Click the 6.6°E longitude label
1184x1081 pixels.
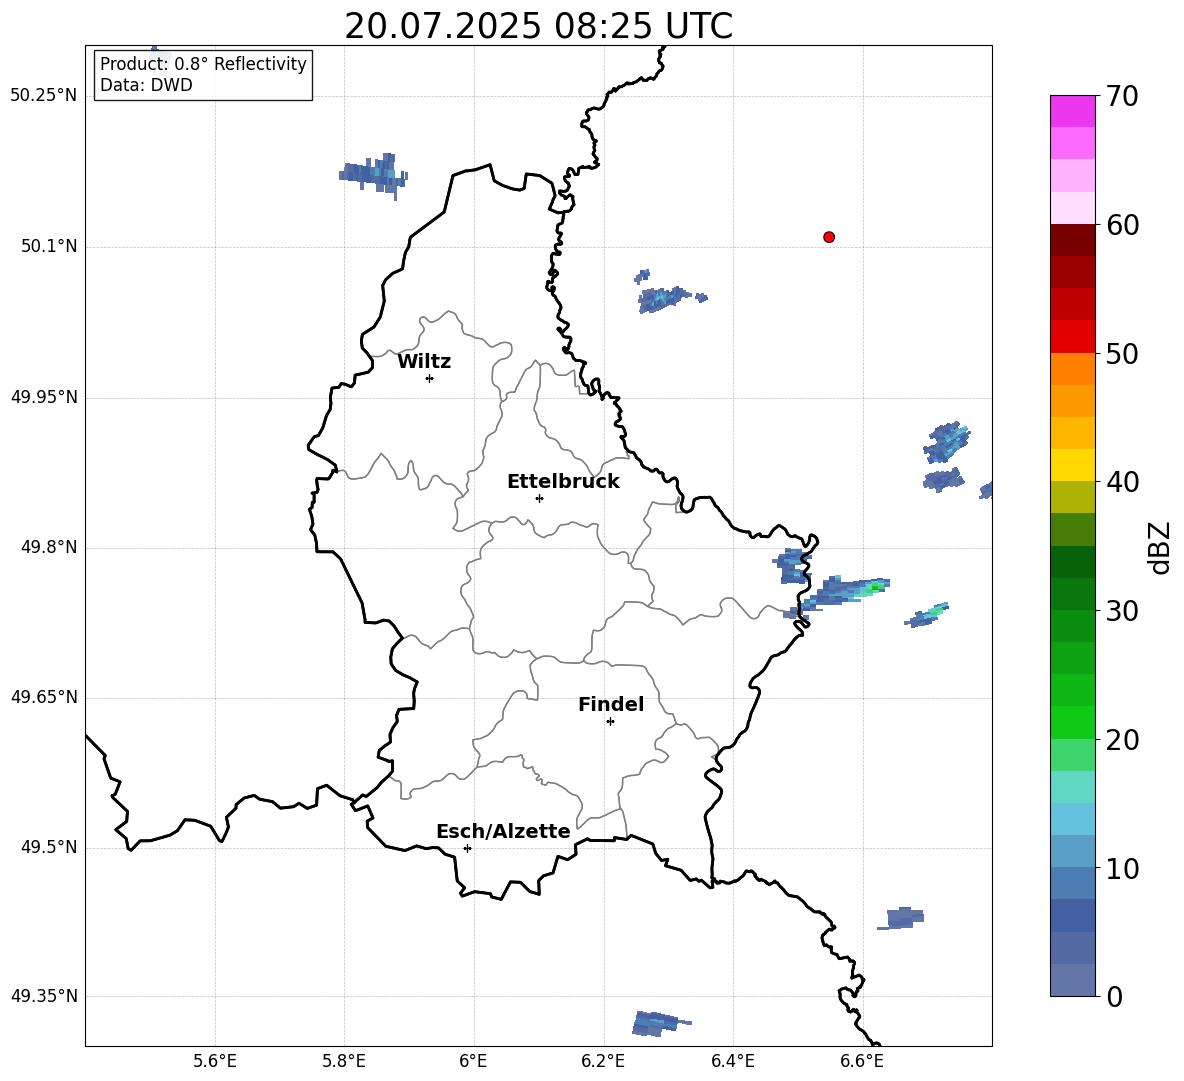(862, 1061)
